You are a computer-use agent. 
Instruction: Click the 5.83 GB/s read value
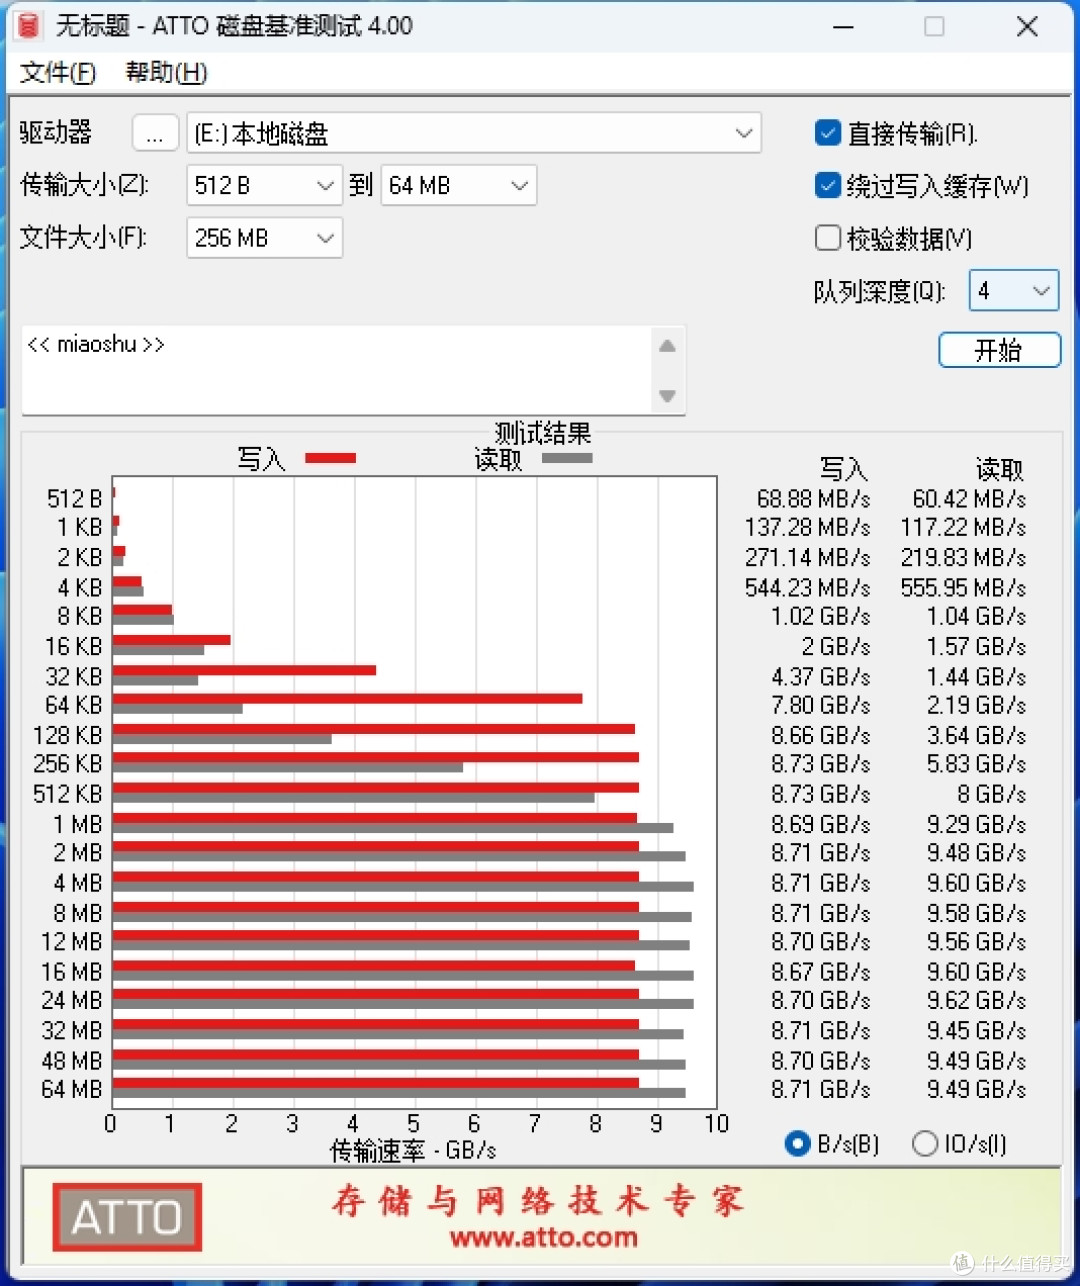(x=976, y=765)
